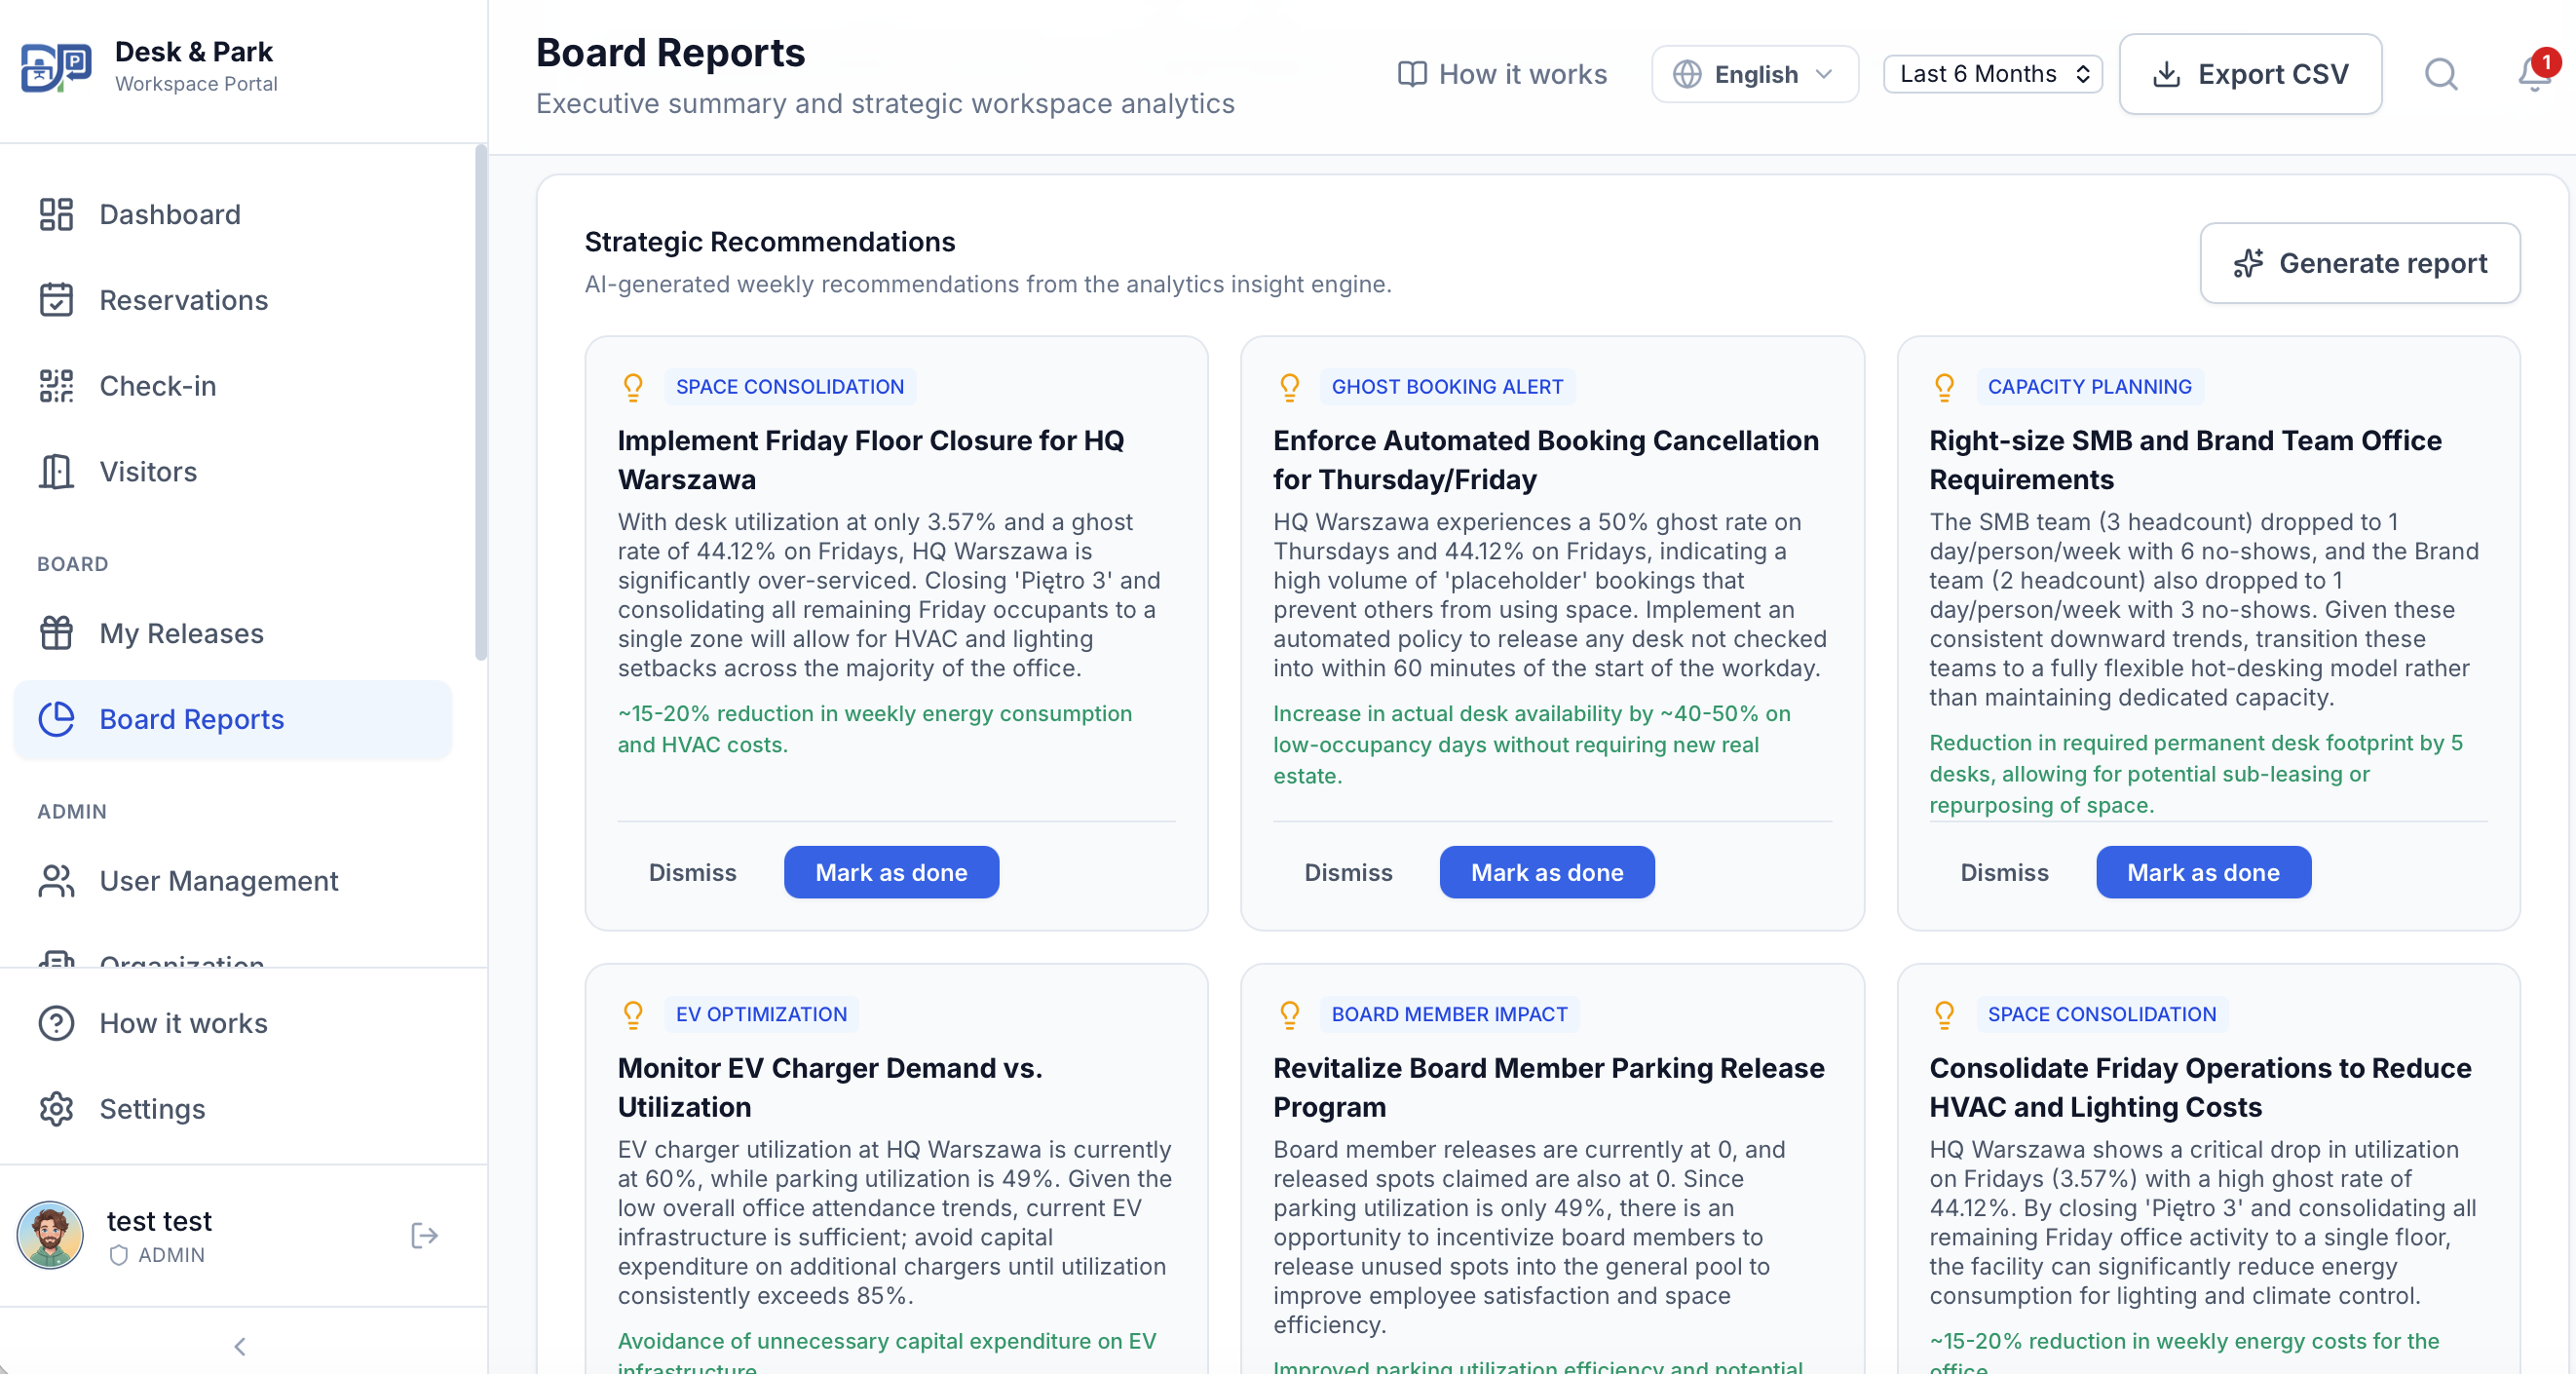The image size is (2576, 1374).
Task: Click the Visitors door icon
Action: click(x=56, y=472)
